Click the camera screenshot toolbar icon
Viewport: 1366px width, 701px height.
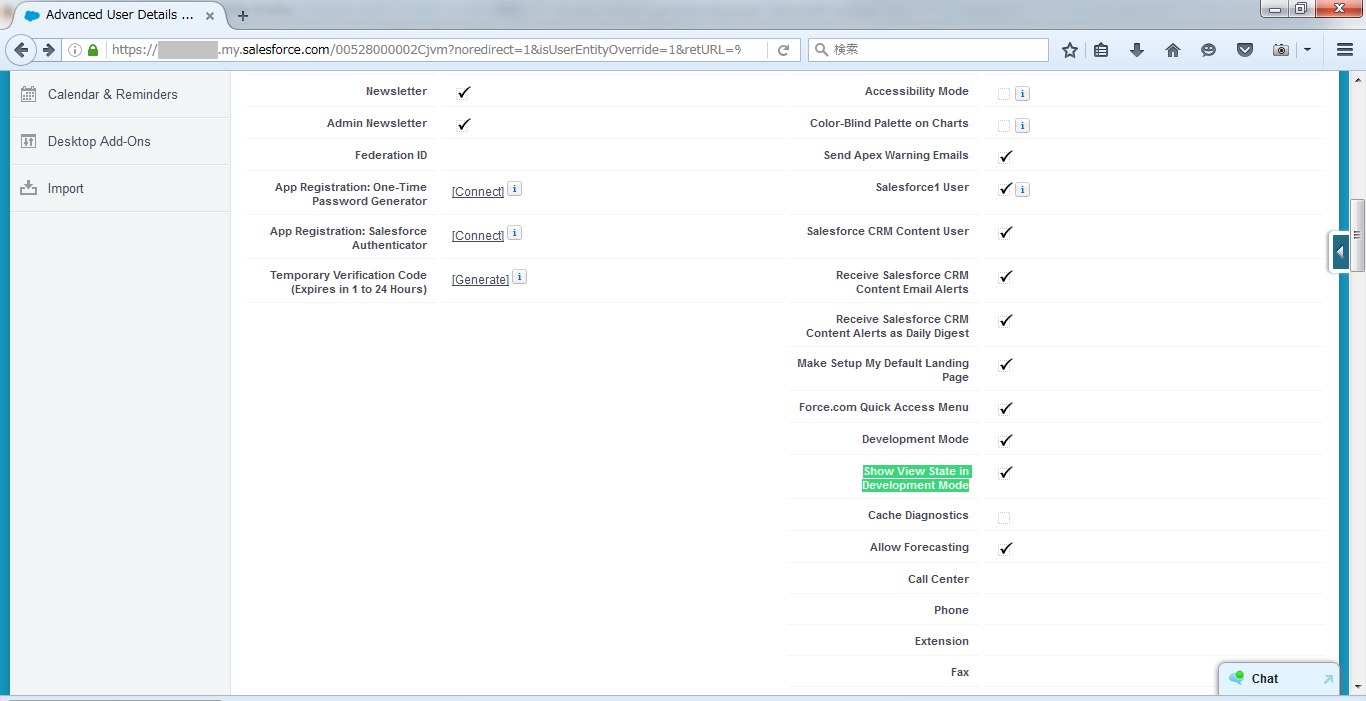(1281, 50)
